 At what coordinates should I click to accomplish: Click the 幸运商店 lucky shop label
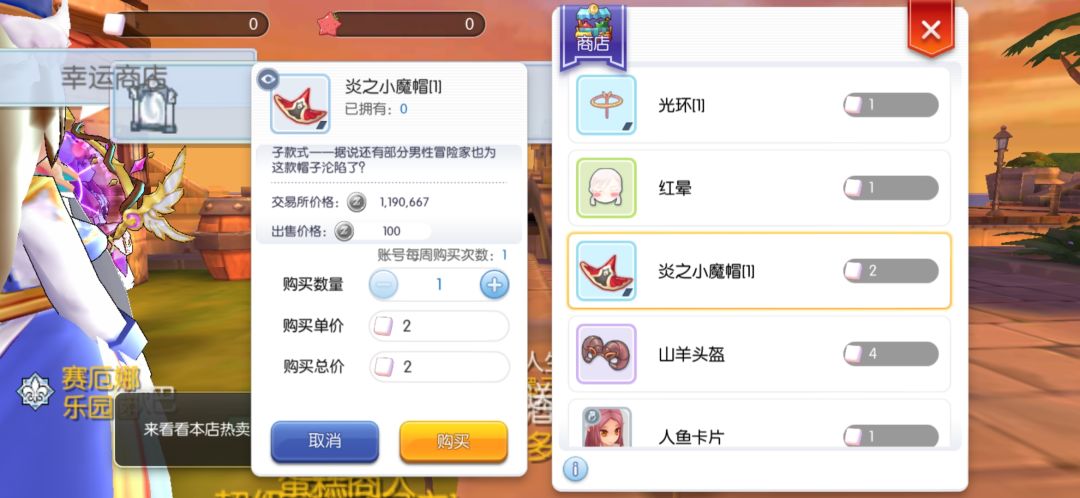[114, 77]
